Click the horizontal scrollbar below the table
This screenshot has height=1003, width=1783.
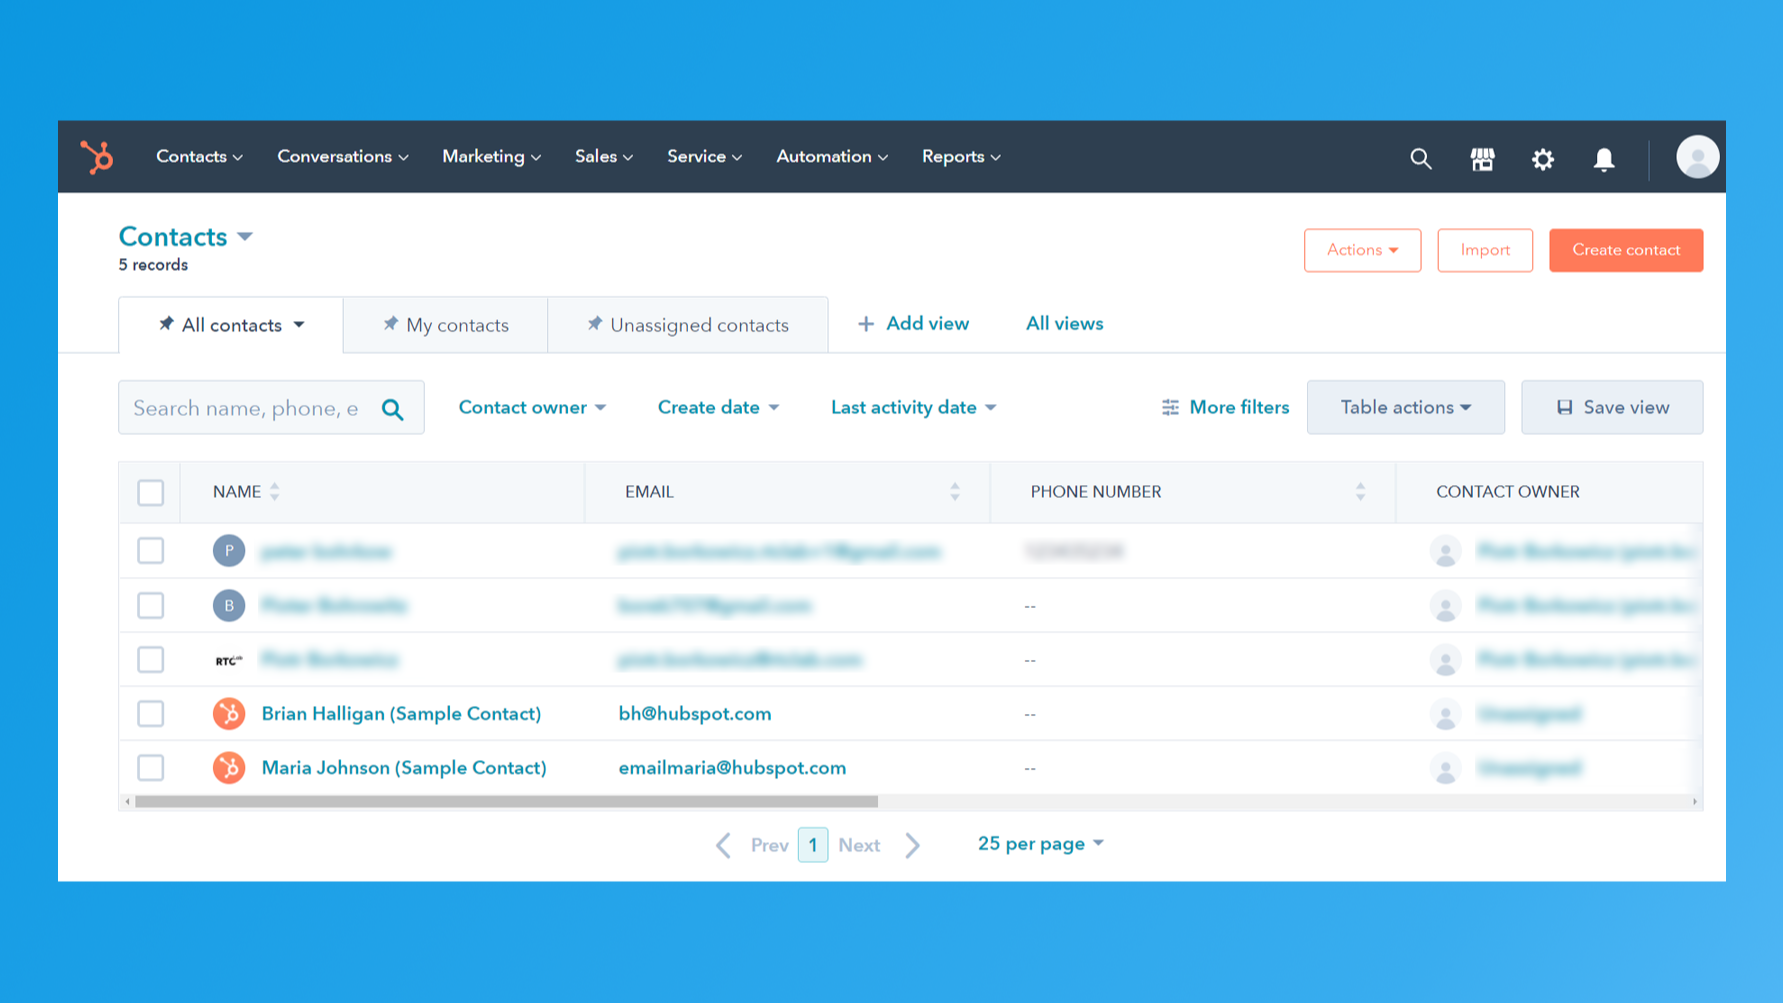tap(500, 801)
